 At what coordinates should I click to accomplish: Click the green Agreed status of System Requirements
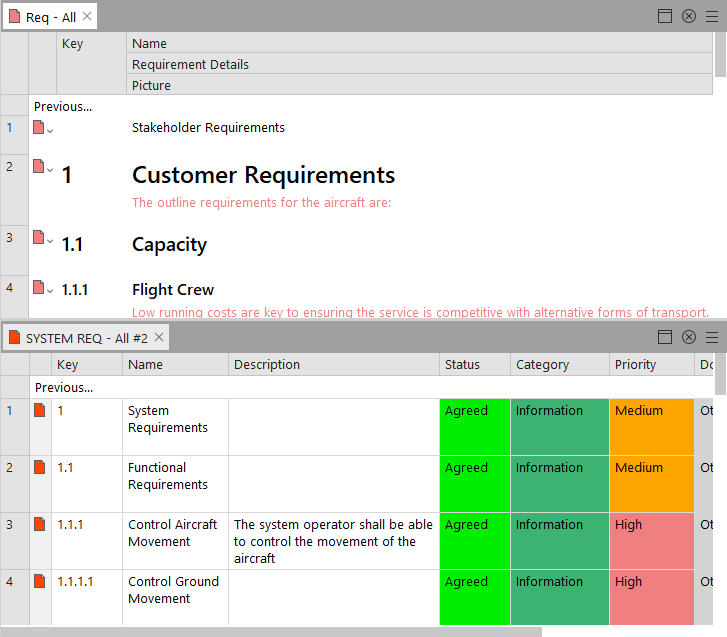pos(475,427)
